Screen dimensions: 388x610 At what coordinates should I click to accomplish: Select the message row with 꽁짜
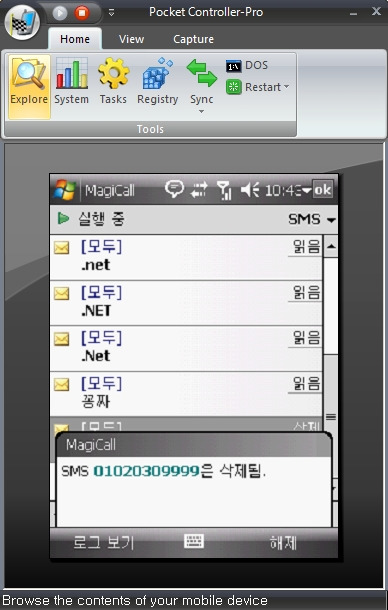[x=186, y=394]
